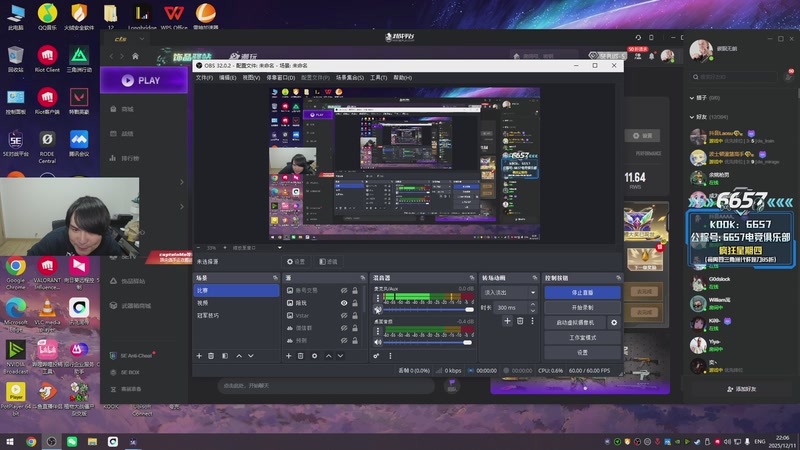The width and height of the screenshot is (800, 450).
Task: Open the 视图(V) menu in OBS
Action: click(251, 78)
